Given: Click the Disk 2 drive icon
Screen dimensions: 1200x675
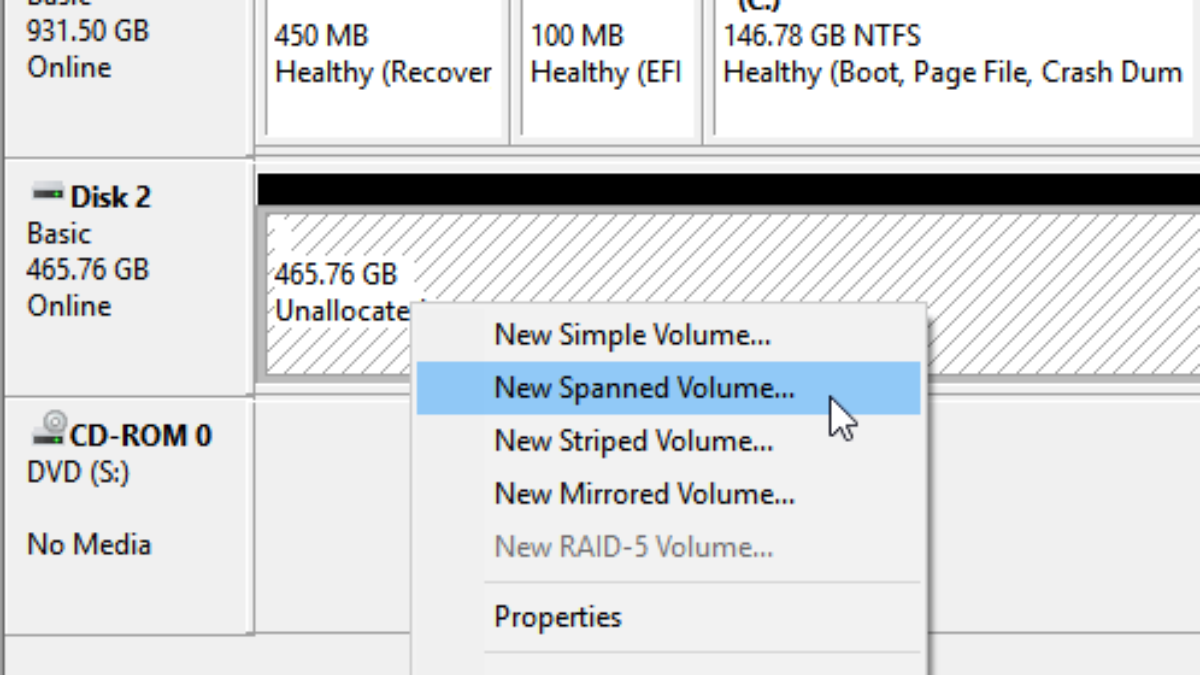Looking at the screenshot, I should click(47, 192).
